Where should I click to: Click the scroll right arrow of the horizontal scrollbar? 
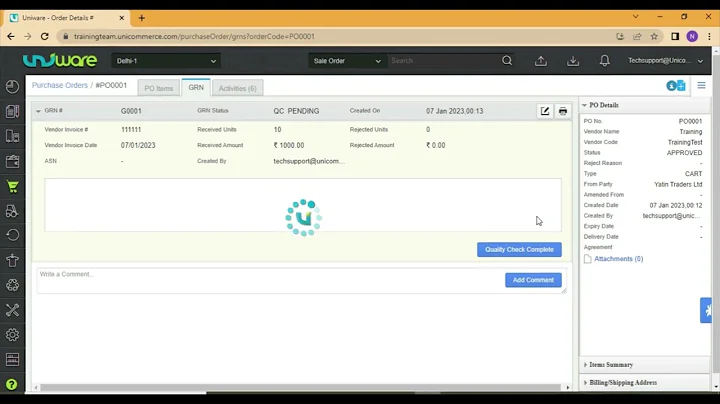(x=568, y=387)
